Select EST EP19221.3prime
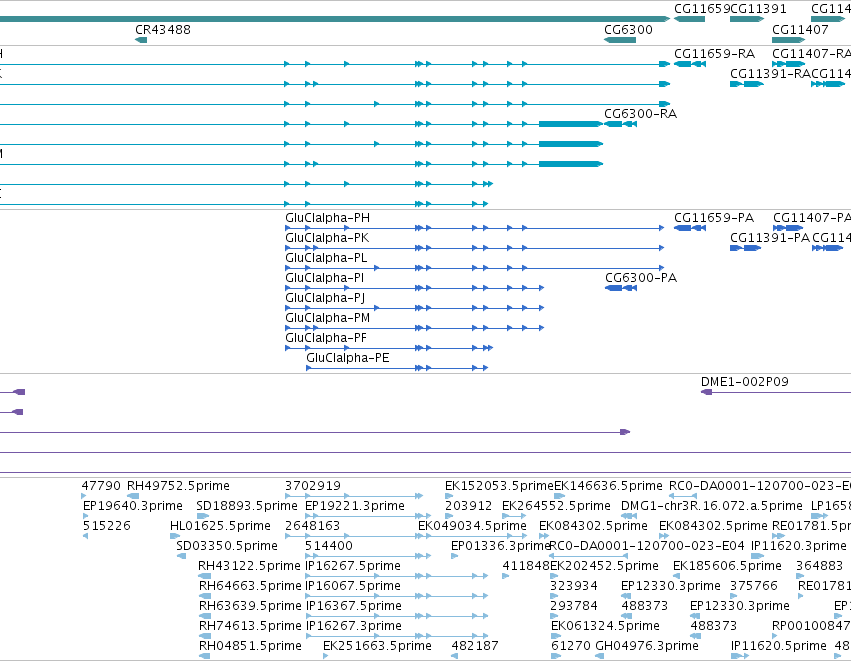 (x=368, y=516)
